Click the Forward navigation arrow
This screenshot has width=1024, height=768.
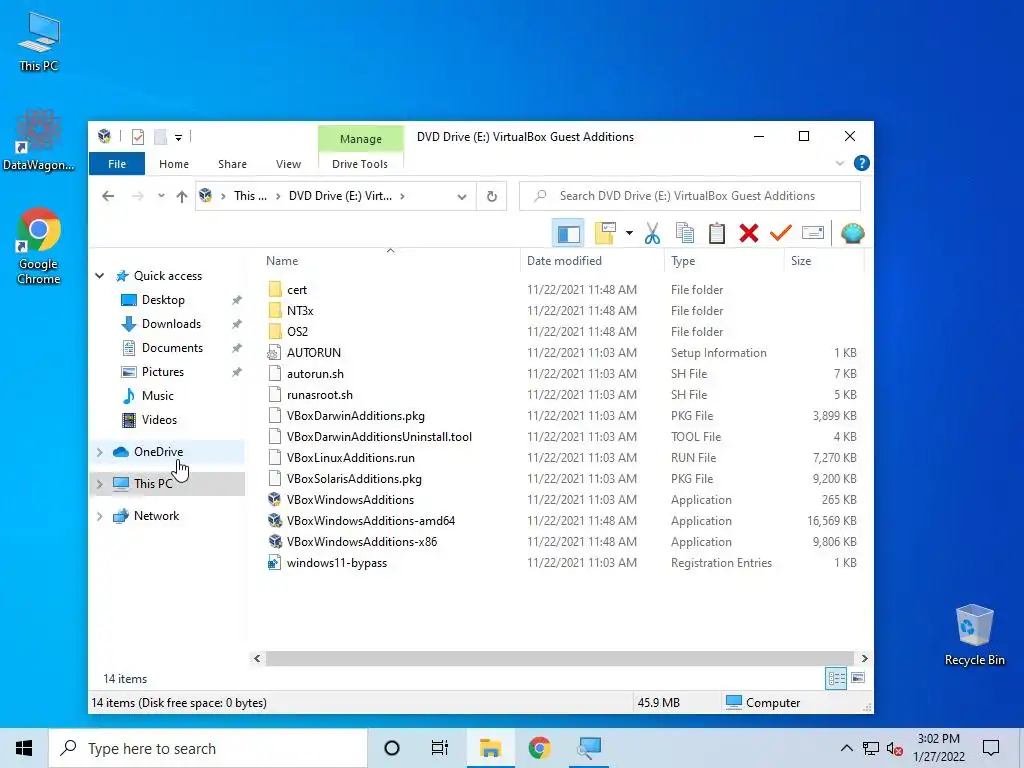137,196
